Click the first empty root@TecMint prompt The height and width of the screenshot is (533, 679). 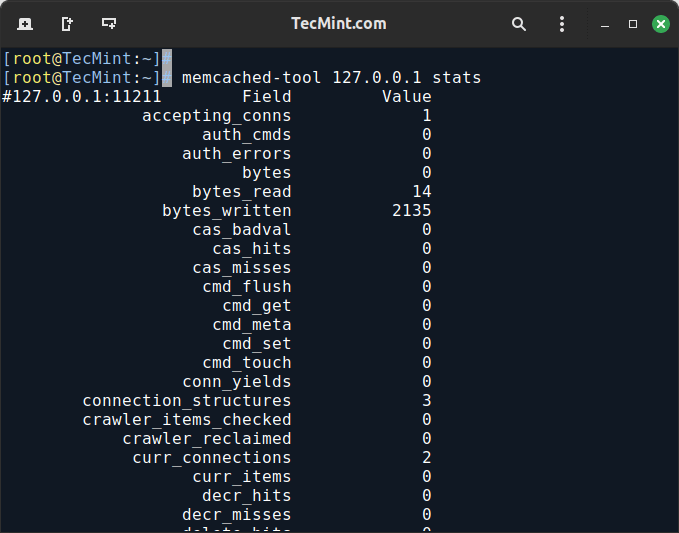[x=87, y=59]
